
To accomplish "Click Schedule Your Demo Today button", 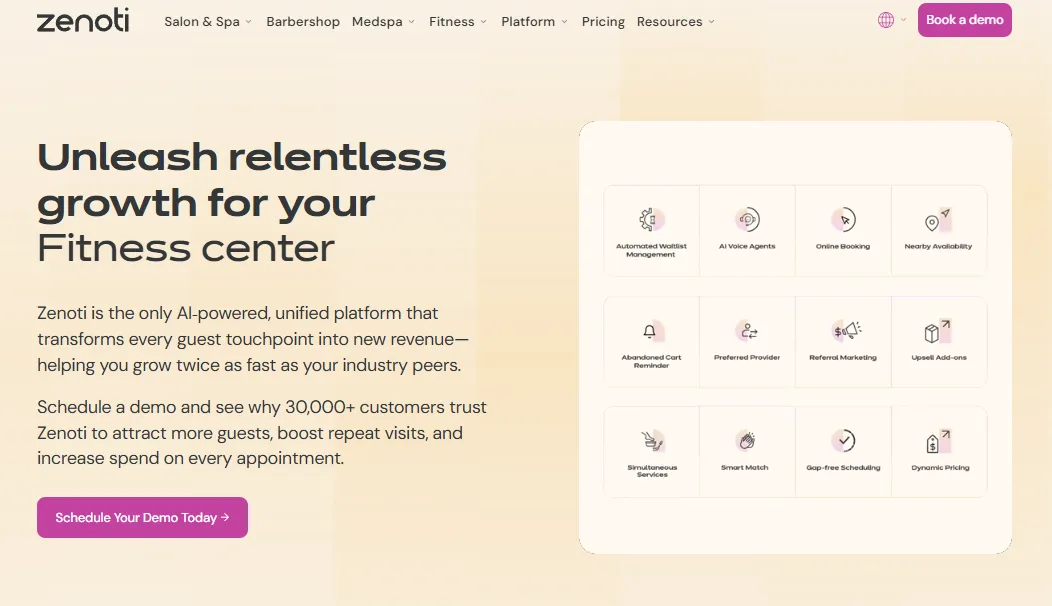I will point(142,518).
